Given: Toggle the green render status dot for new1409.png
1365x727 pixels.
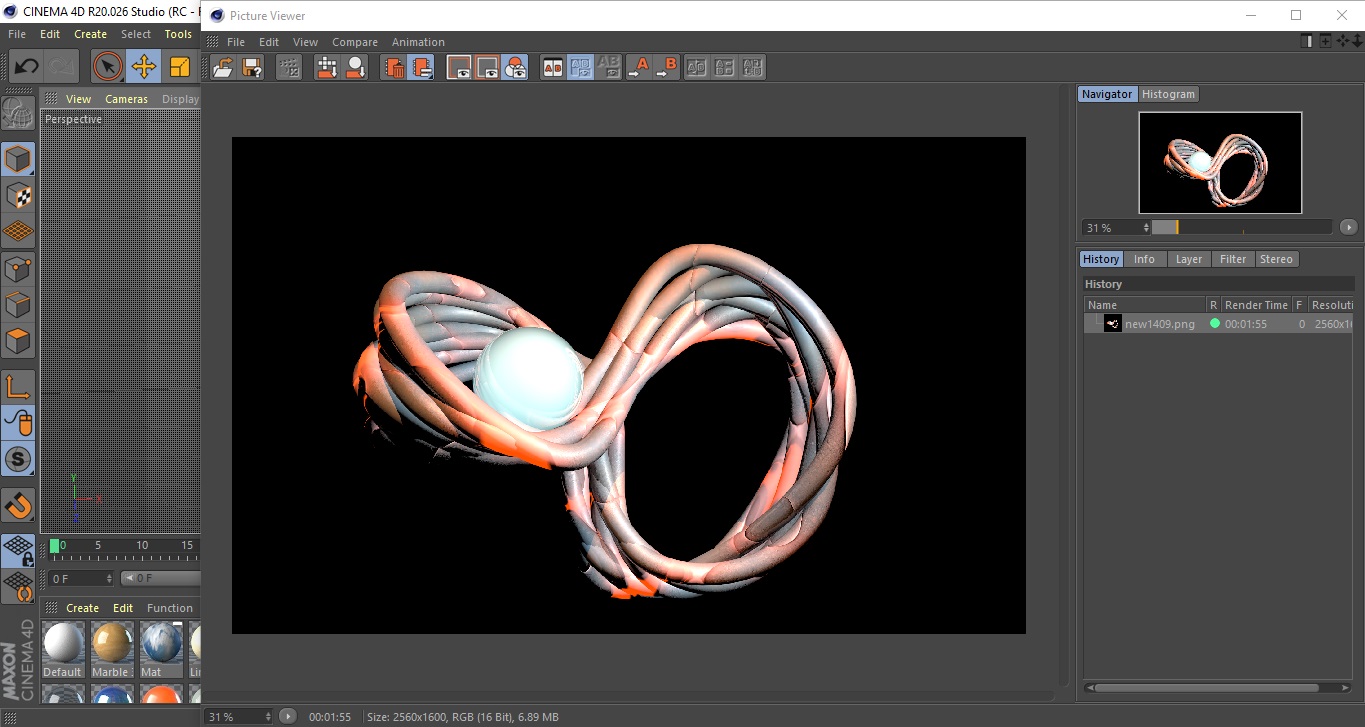Looking at the screenshot, I should point(1214,324).
